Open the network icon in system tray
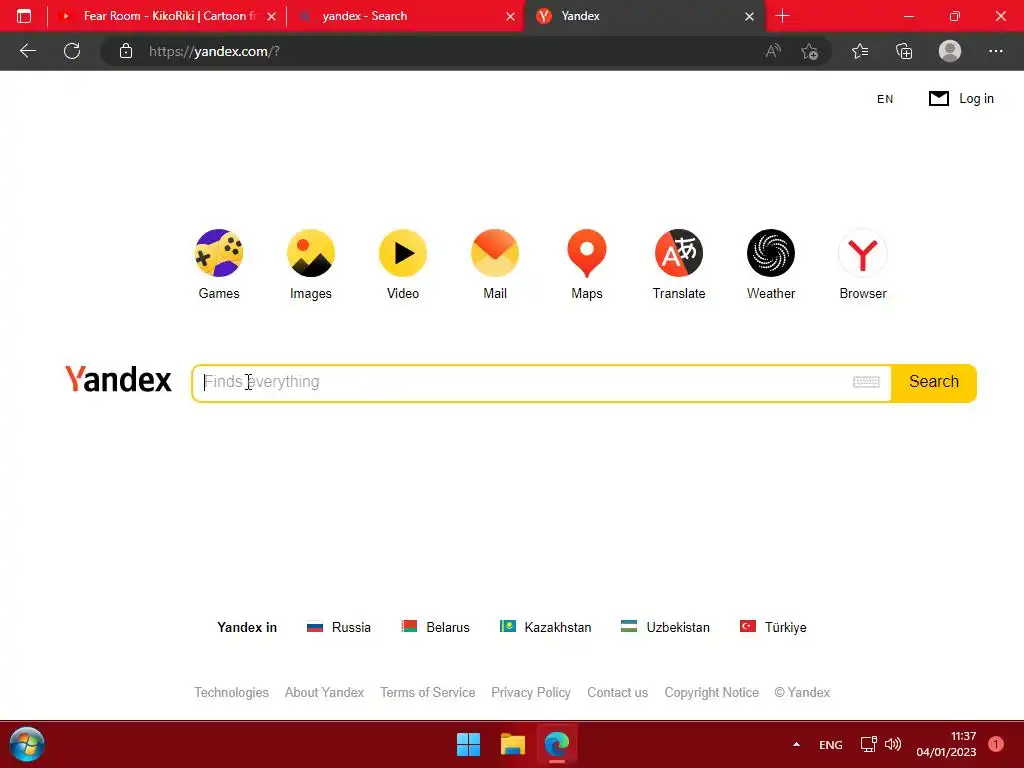The width and height of the screenshot is (1024, 768). click(x=869, y=744)
